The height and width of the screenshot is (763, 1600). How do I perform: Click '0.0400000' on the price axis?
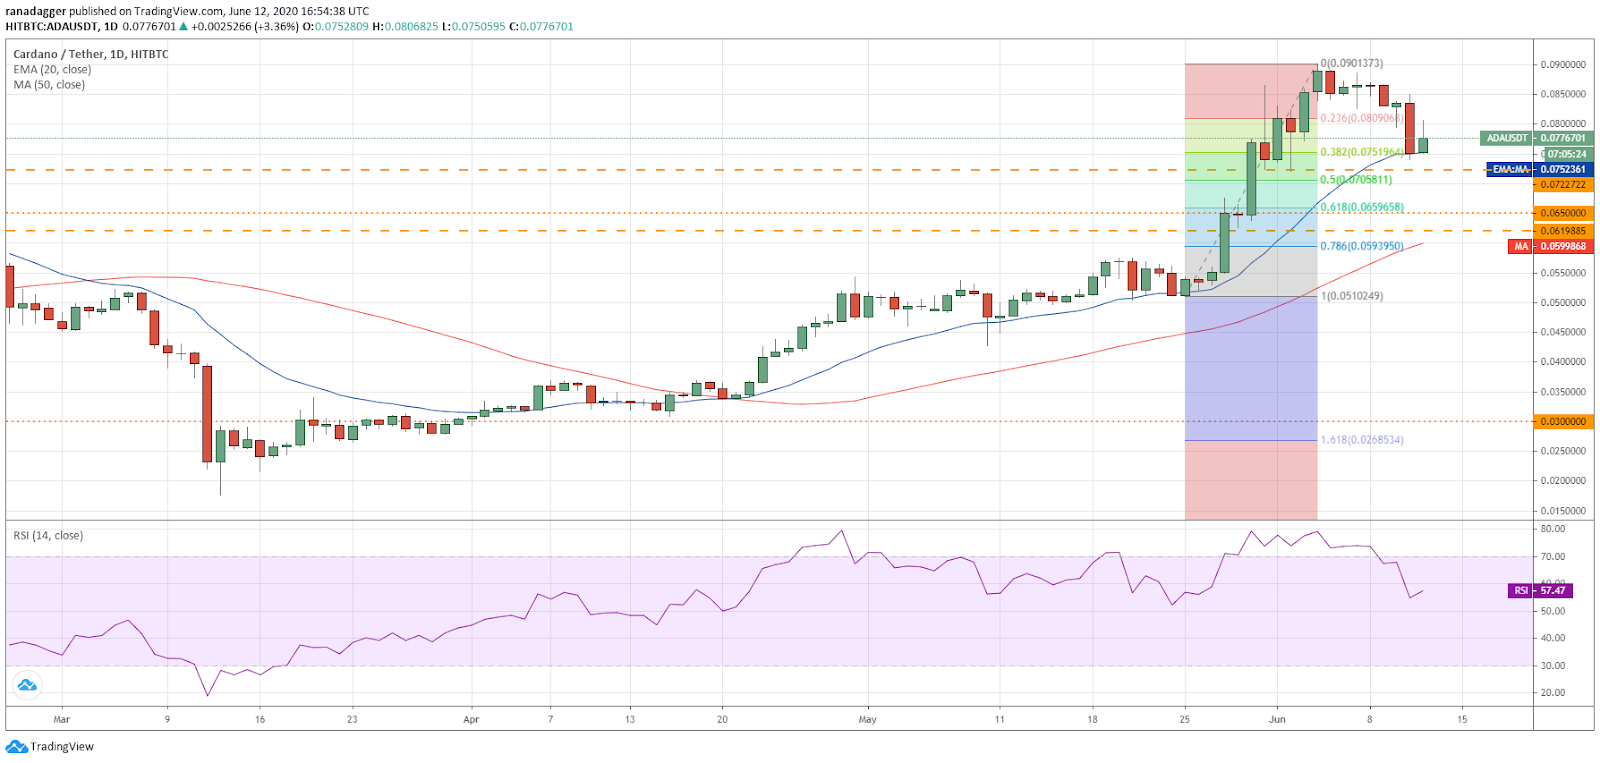[x=1563, y=362]
